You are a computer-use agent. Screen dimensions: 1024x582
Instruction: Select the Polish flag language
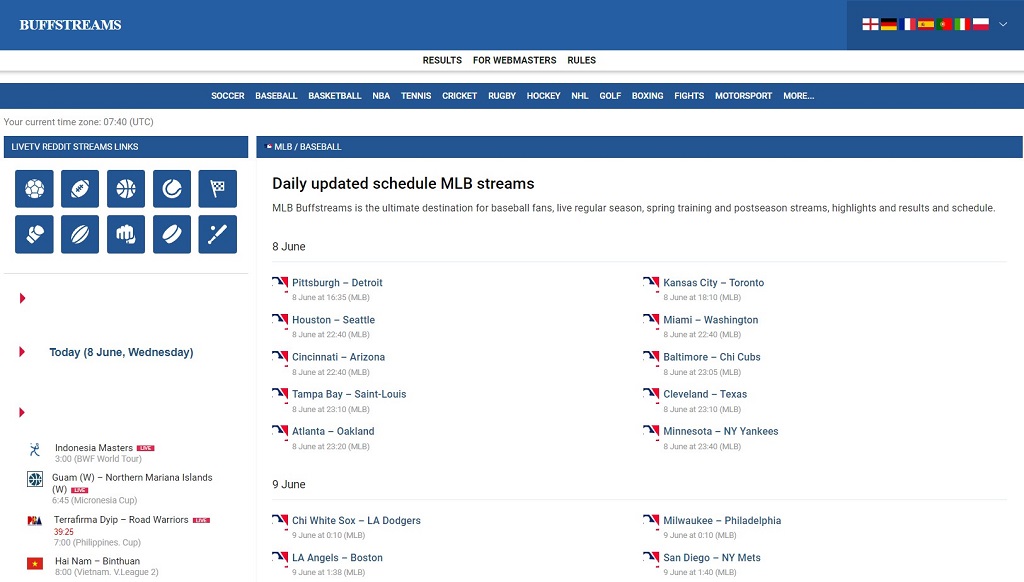(x=980, y=24)
